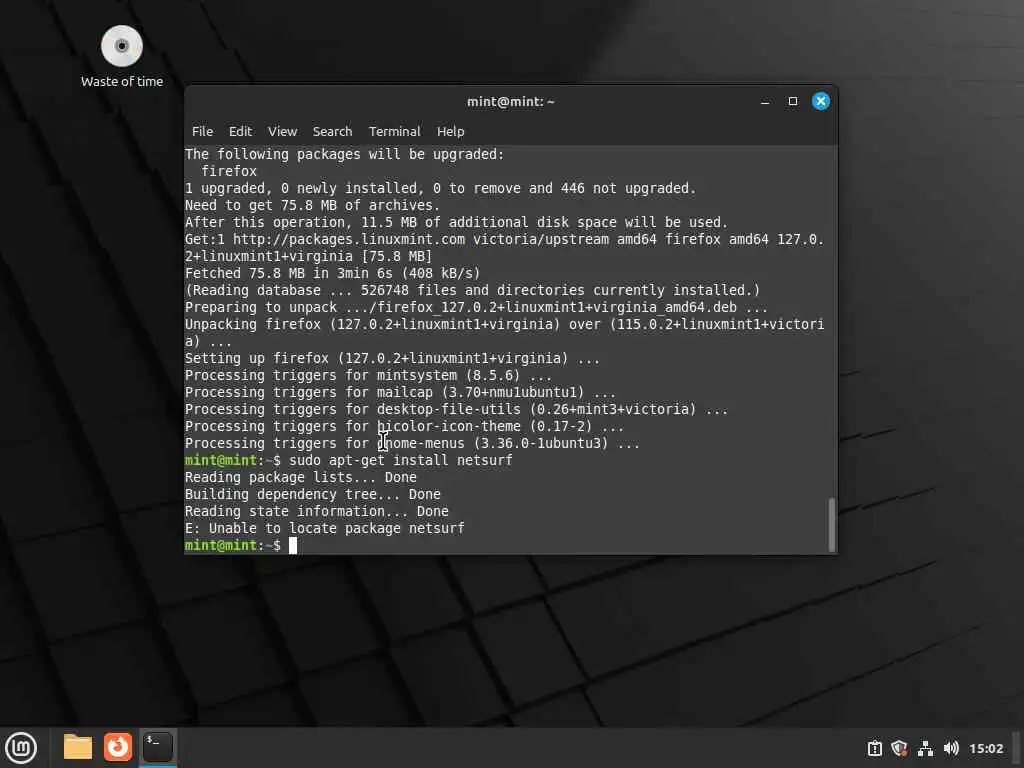Screen dimensions: 1024x768
Task: Open the Linux Mint start menu
Action: click(21, 748)
